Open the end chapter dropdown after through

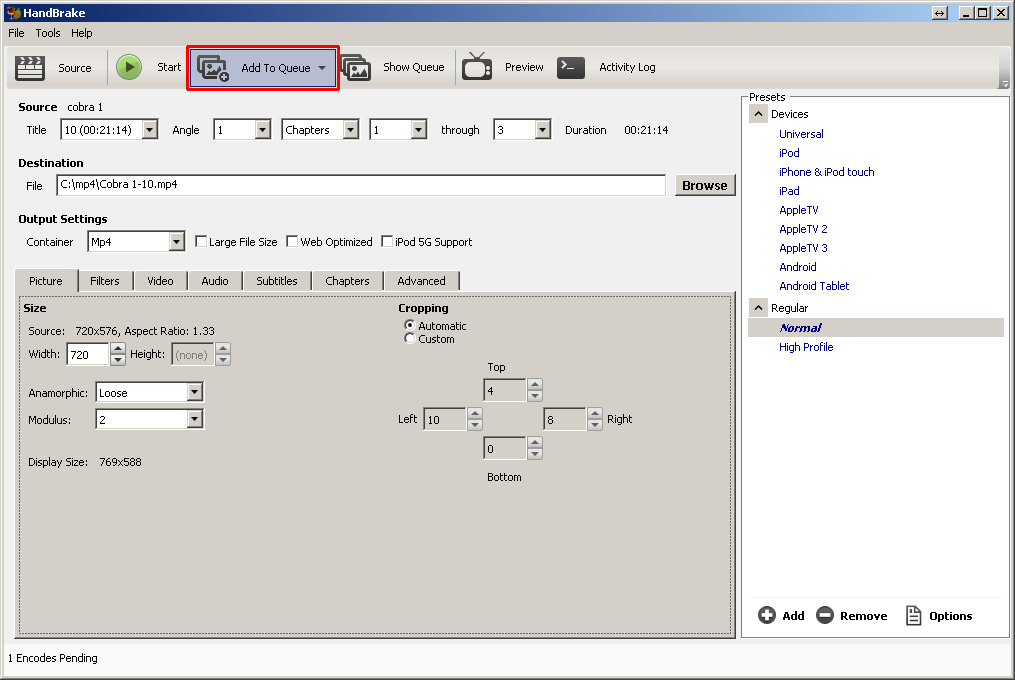pos(542,130)
